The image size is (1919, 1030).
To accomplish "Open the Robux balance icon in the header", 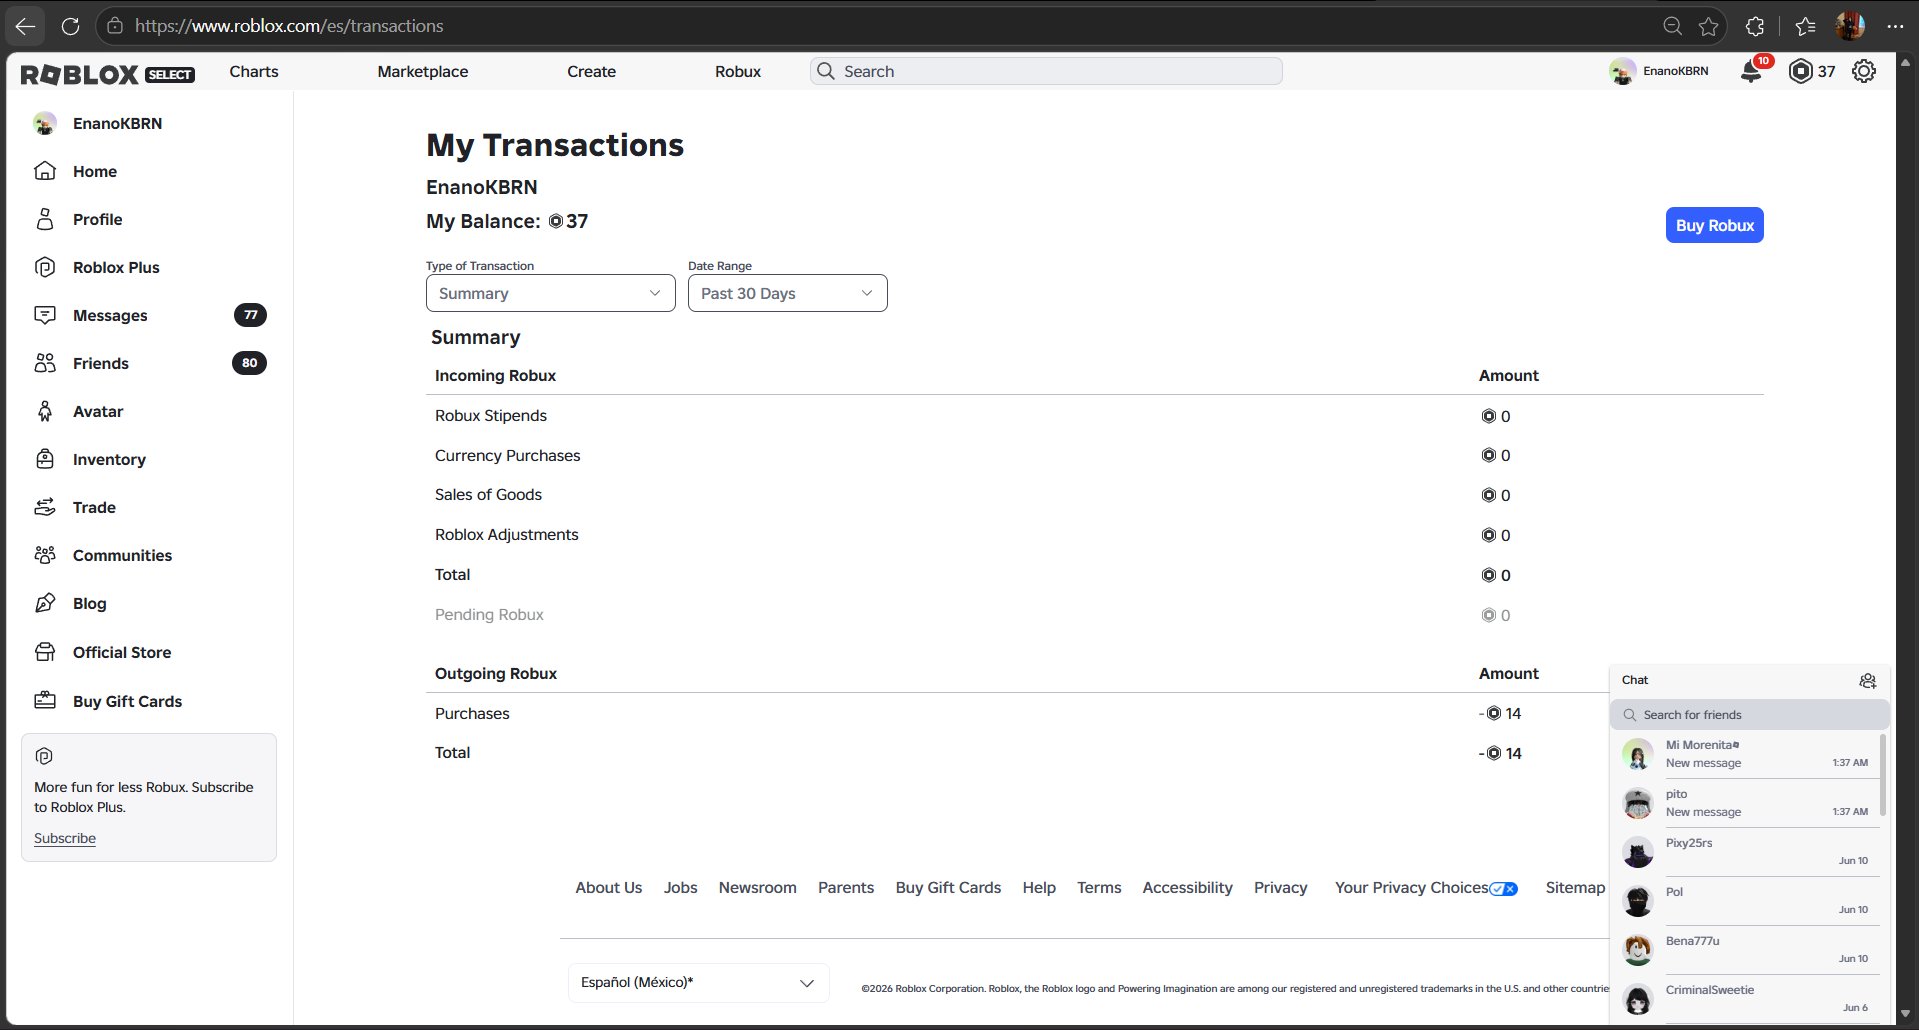I will point(1800,72).
